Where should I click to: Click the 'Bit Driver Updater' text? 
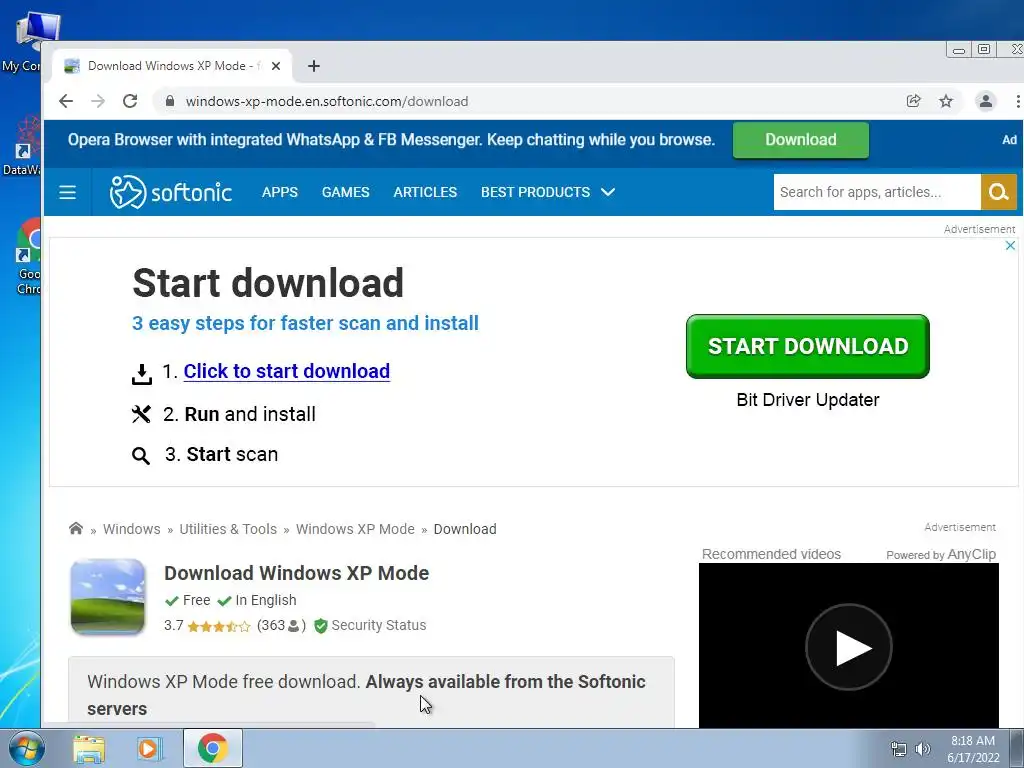click(808, 400)
